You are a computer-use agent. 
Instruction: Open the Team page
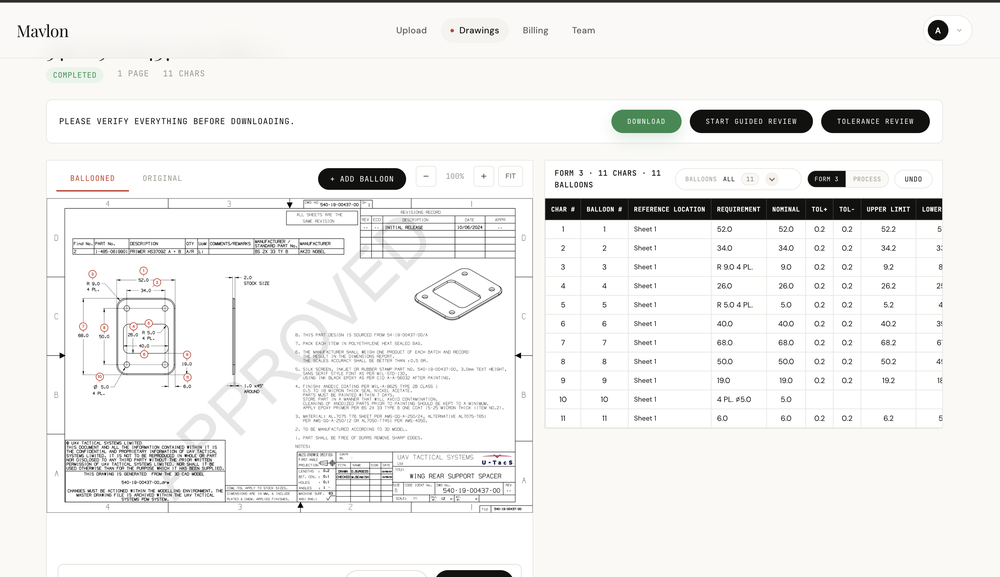pos(583,30)
